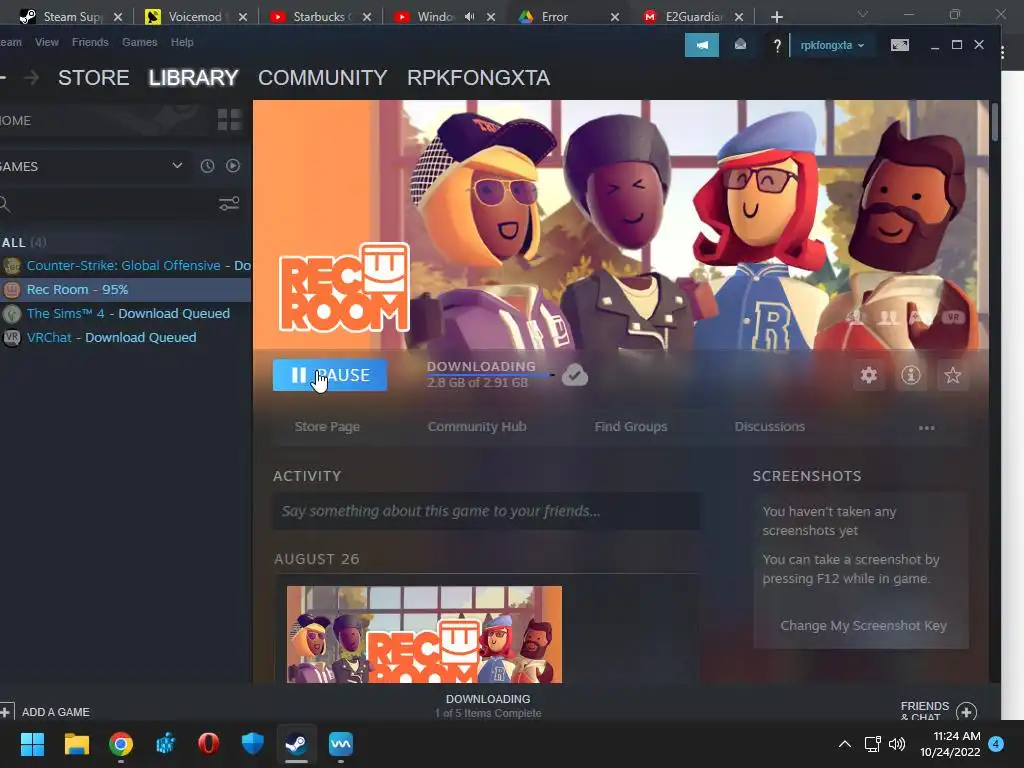Open the advanced filter sliders icon
Screen dimensions: 1024x768
[229, 204]
